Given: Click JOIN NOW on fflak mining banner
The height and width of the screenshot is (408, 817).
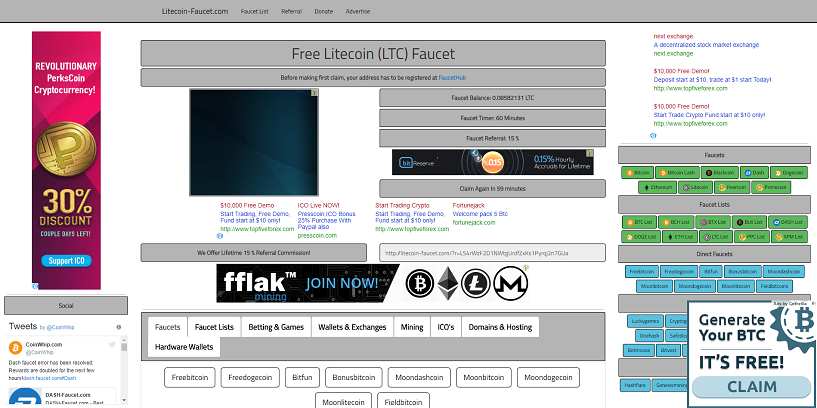Looking at the screenshot, I should (x=341, y=283).
